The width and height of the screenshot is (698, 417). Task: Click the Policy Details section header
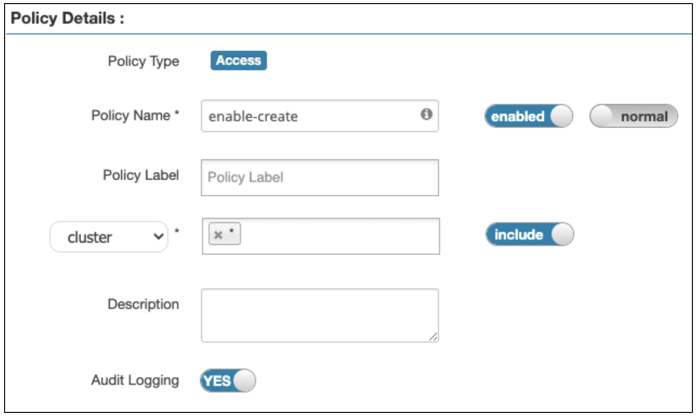pyautogui.click(x=66, y=19)
